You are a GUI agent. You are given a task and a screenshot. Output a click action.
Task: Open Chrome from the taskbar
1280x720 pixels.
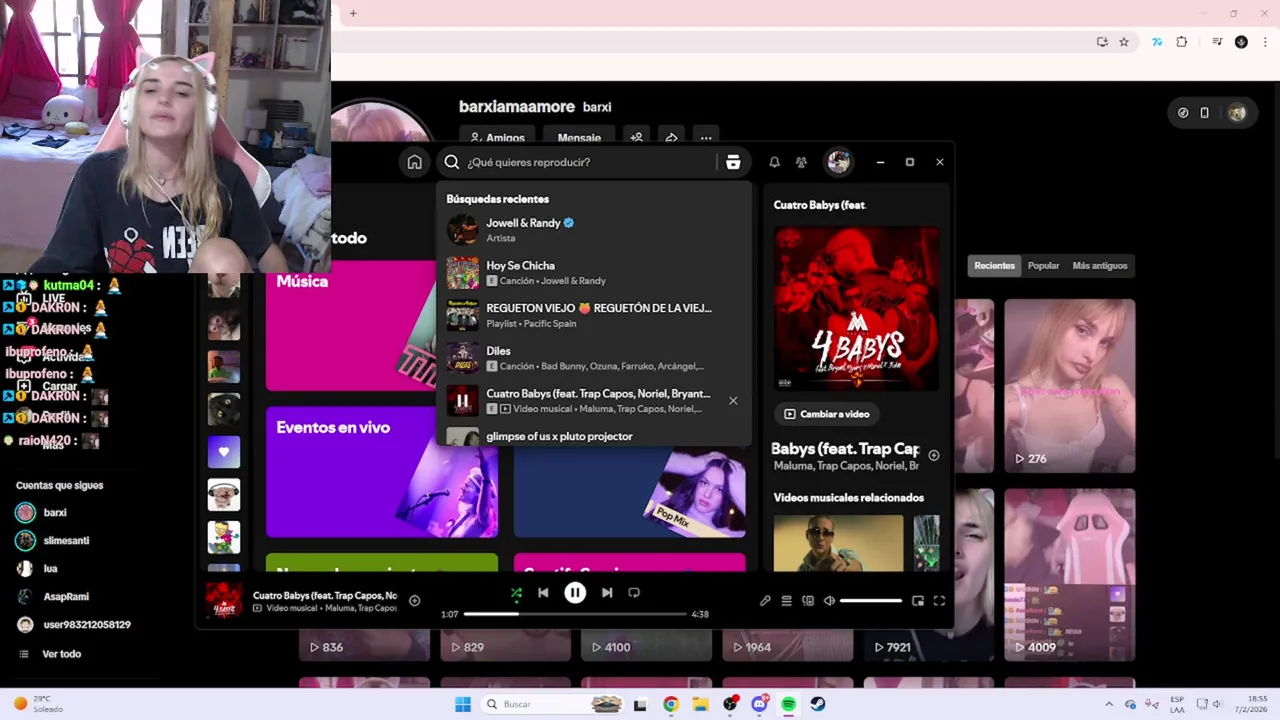(671, 704)
